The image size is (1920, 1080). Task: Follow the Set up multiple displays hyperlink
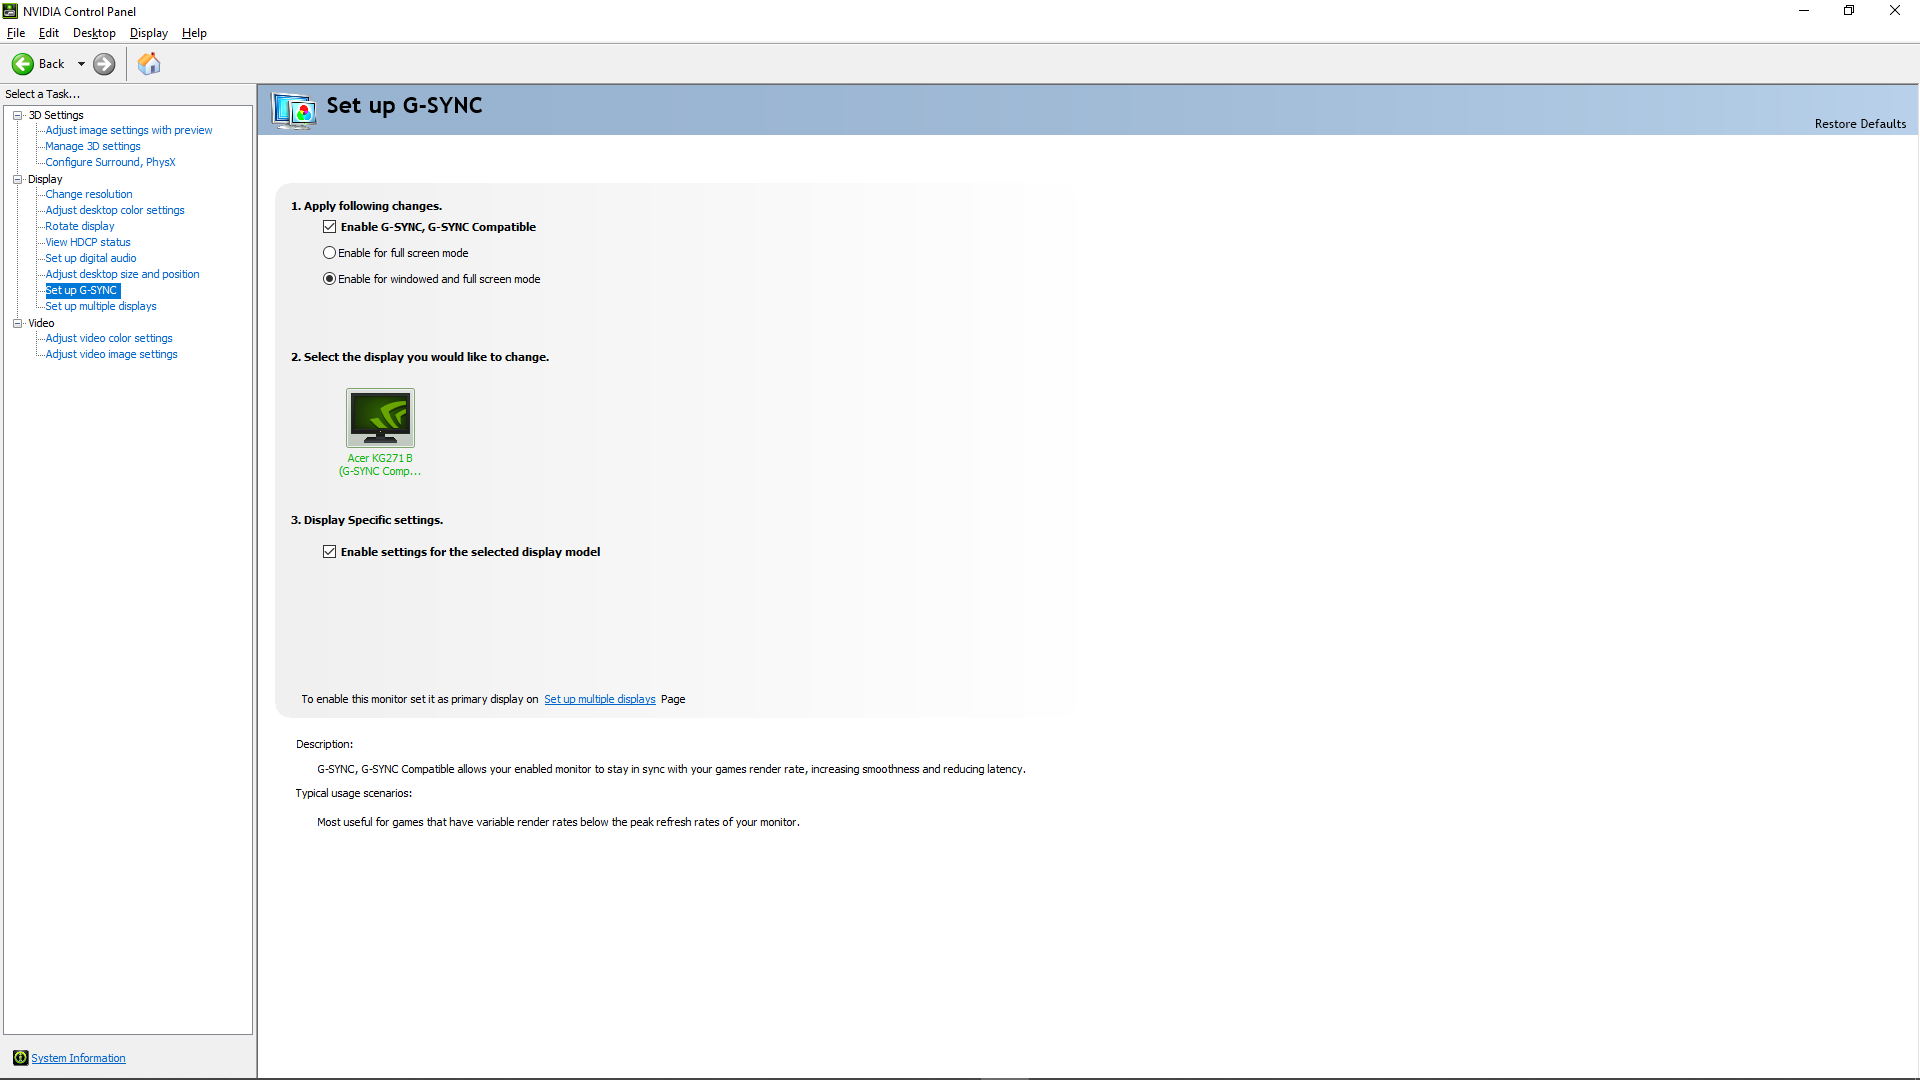coord(600,699)
